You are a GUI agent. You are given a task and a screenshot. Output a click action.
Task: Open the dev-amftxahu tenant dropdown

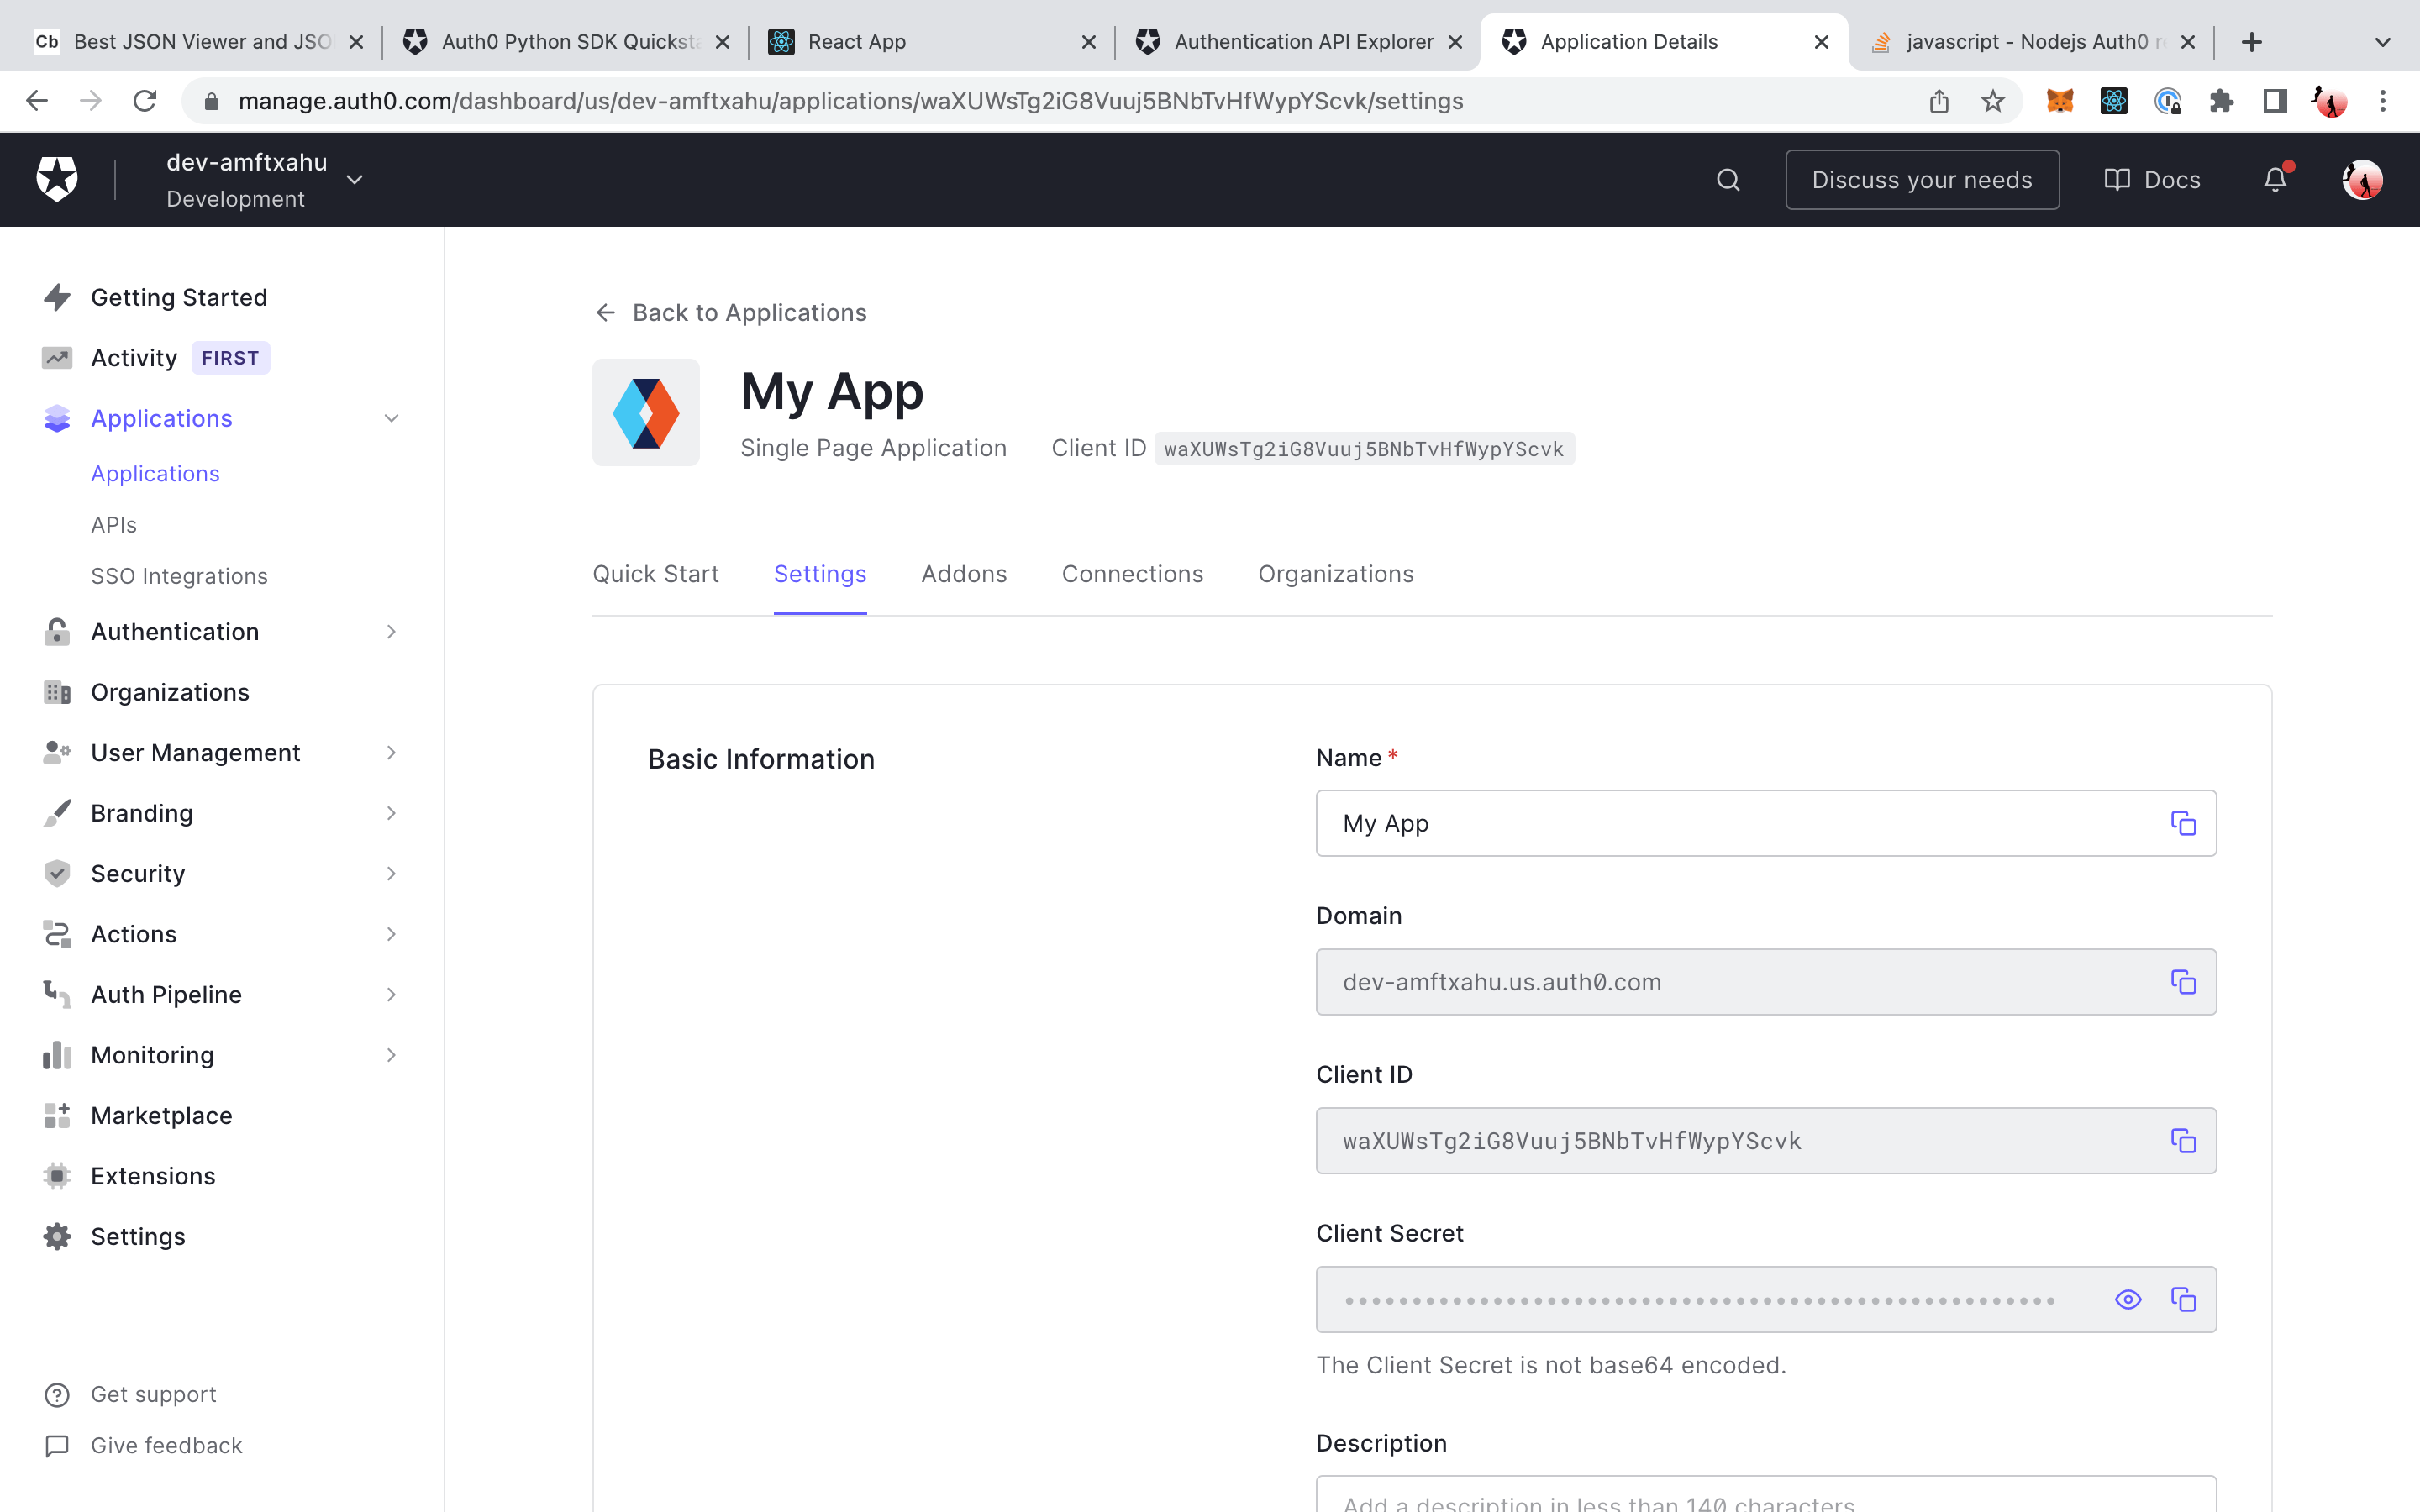(x=354, y=180)
